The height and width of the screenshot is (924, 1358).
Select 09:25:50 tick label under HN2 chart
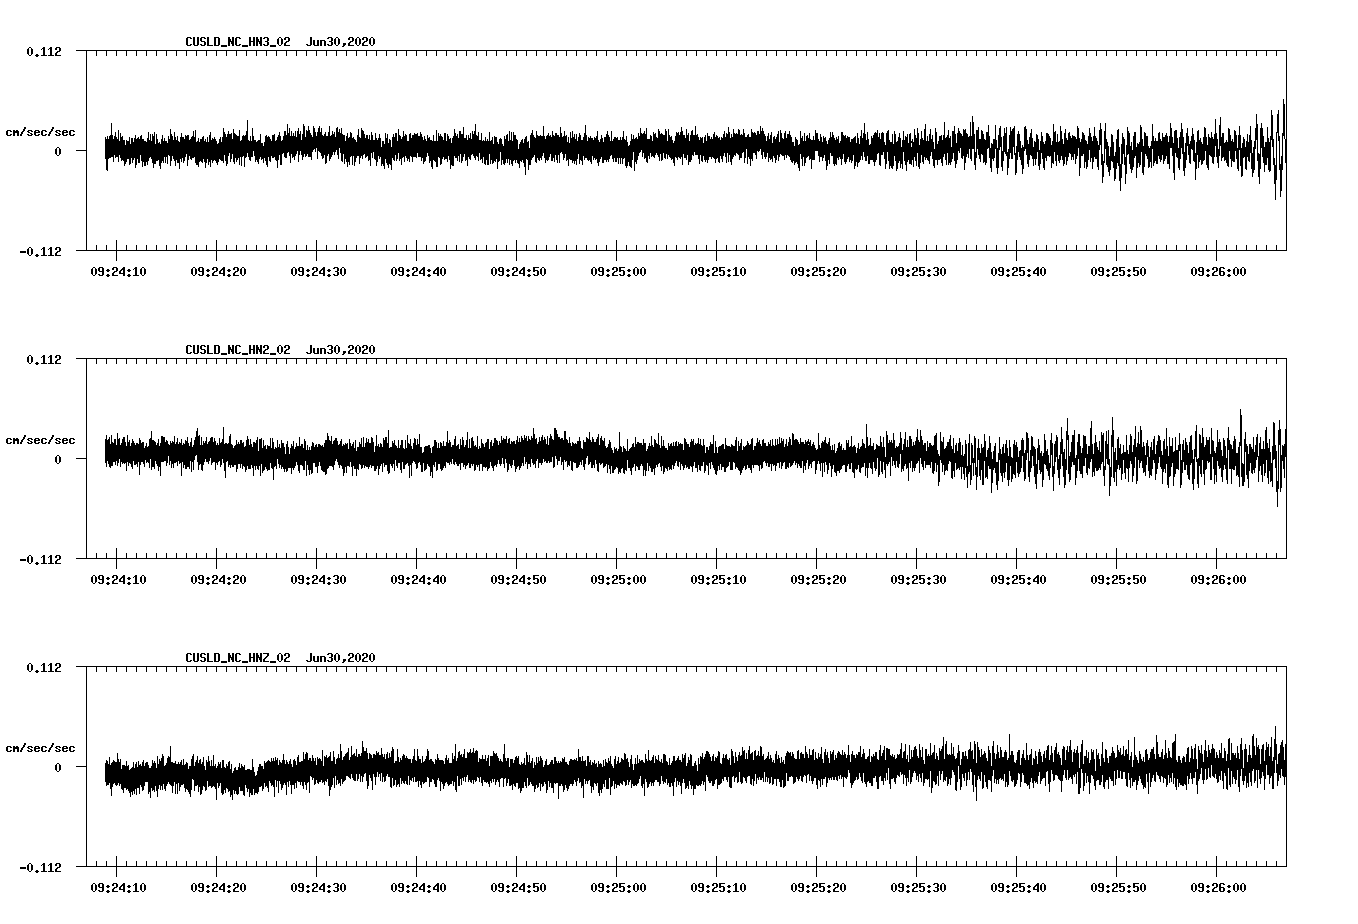click(1118, 579)
